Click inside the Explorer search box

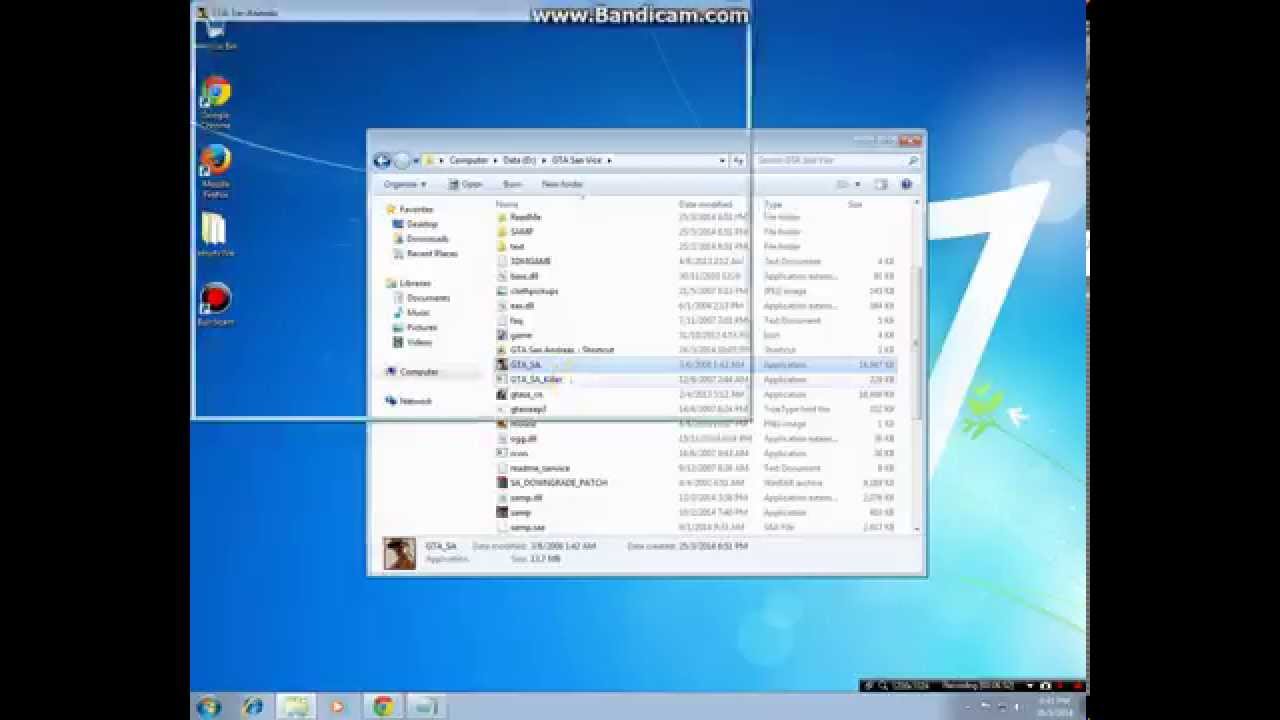[837, 160]
